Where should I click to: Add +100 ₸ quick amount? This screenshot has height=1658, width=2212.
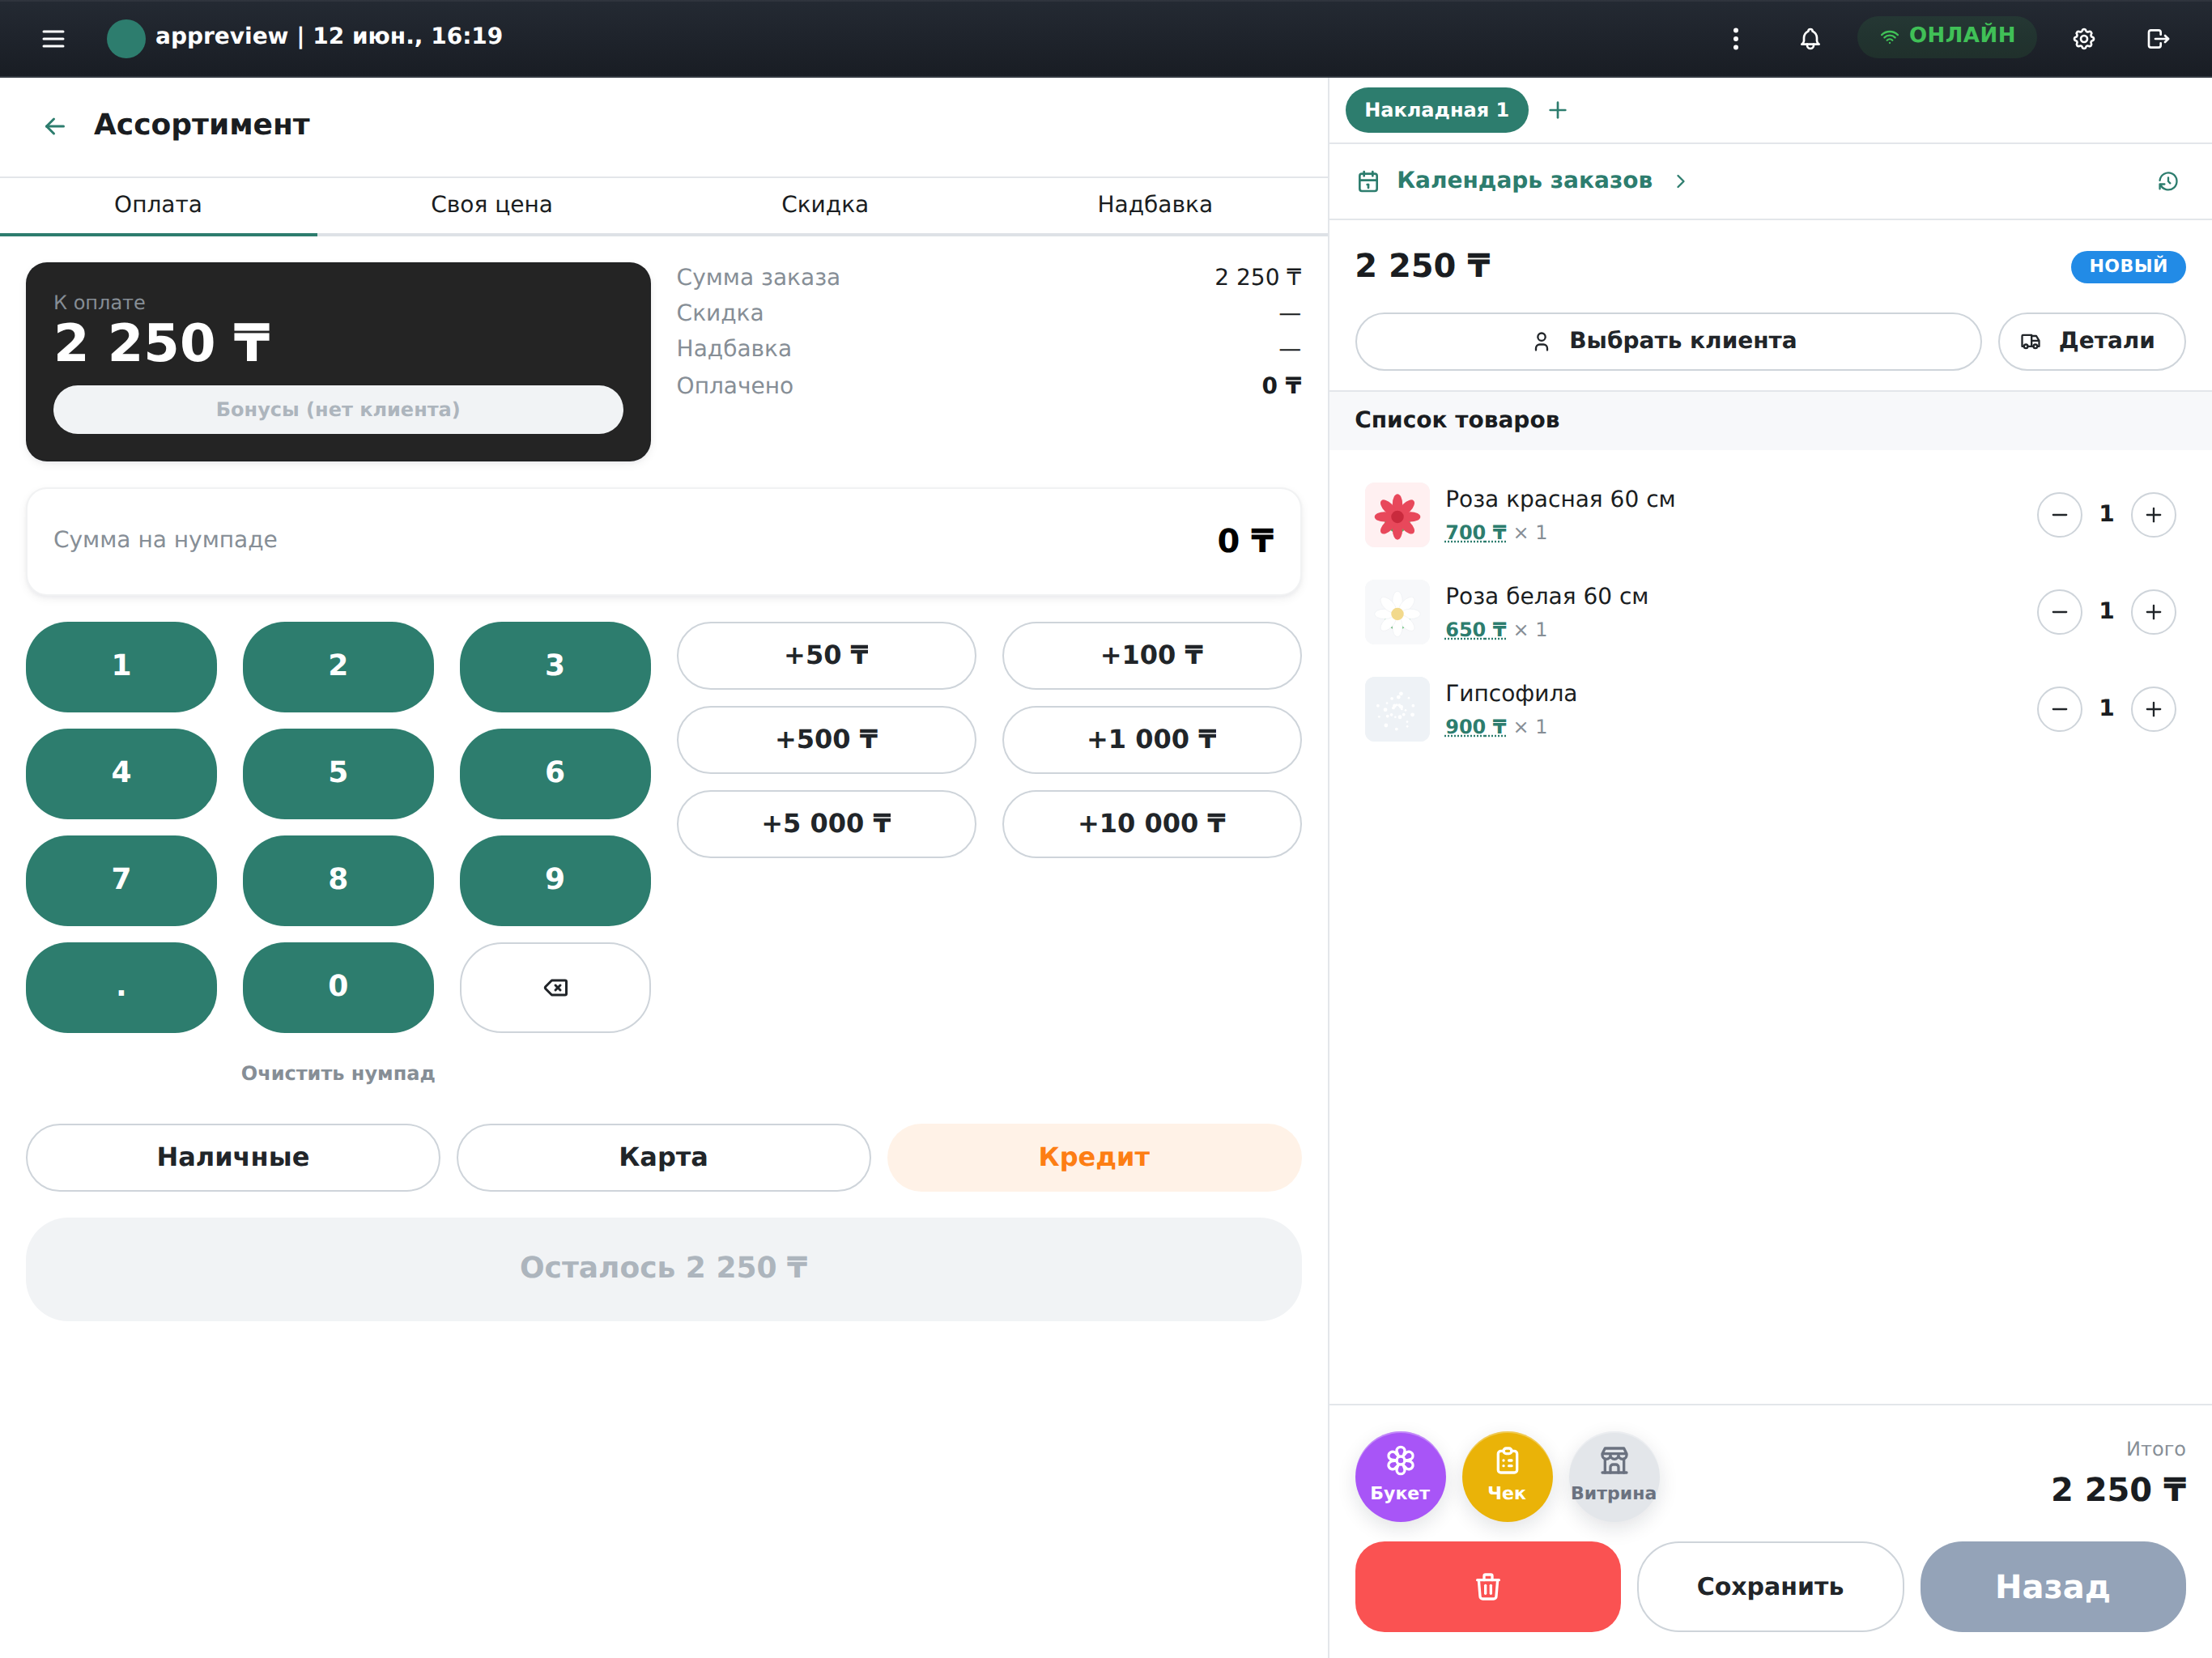coord(1151,656)
